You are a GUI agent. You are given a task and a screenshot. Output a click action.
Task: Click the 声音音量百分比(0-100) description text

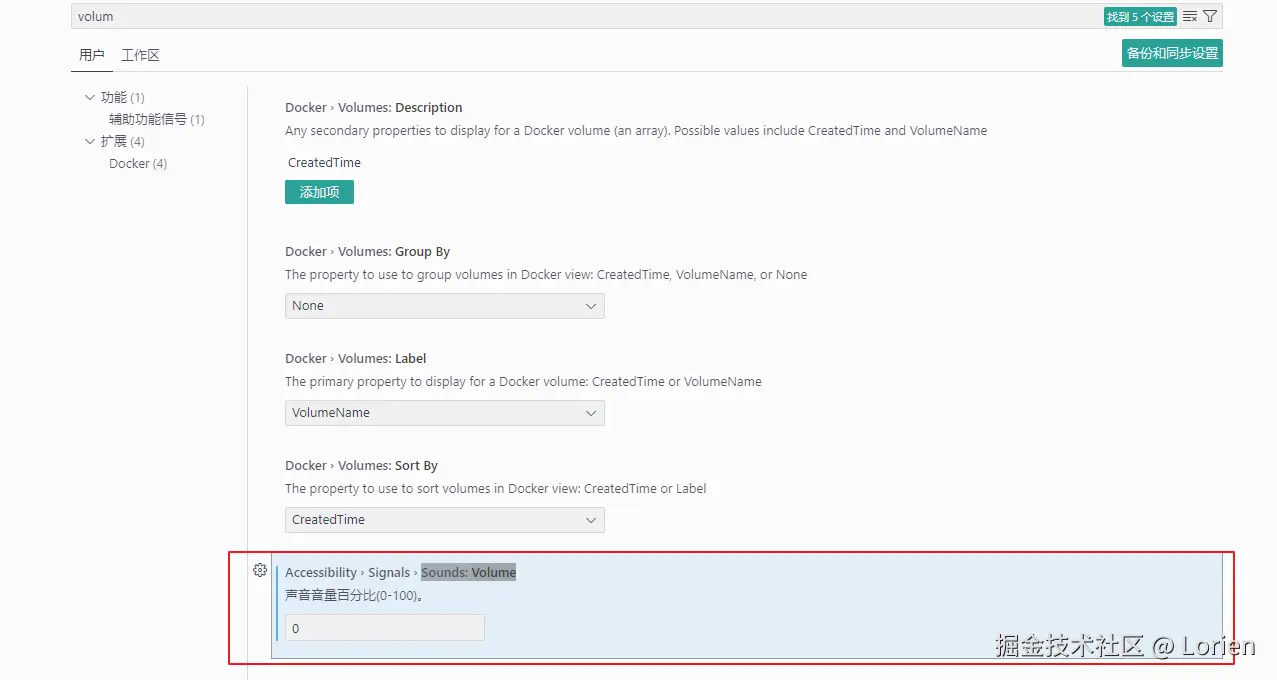(x=354, y=596)
